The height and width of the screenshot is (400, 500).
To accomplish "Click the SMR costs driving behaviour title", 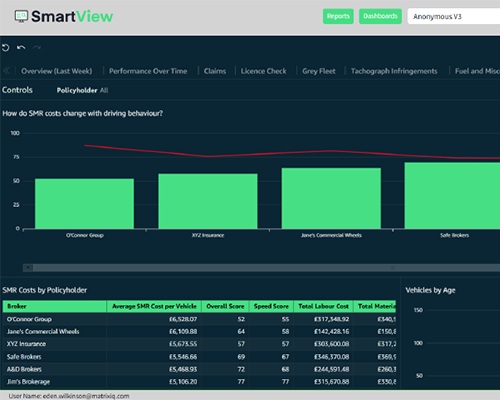I will tap(83, 113).
